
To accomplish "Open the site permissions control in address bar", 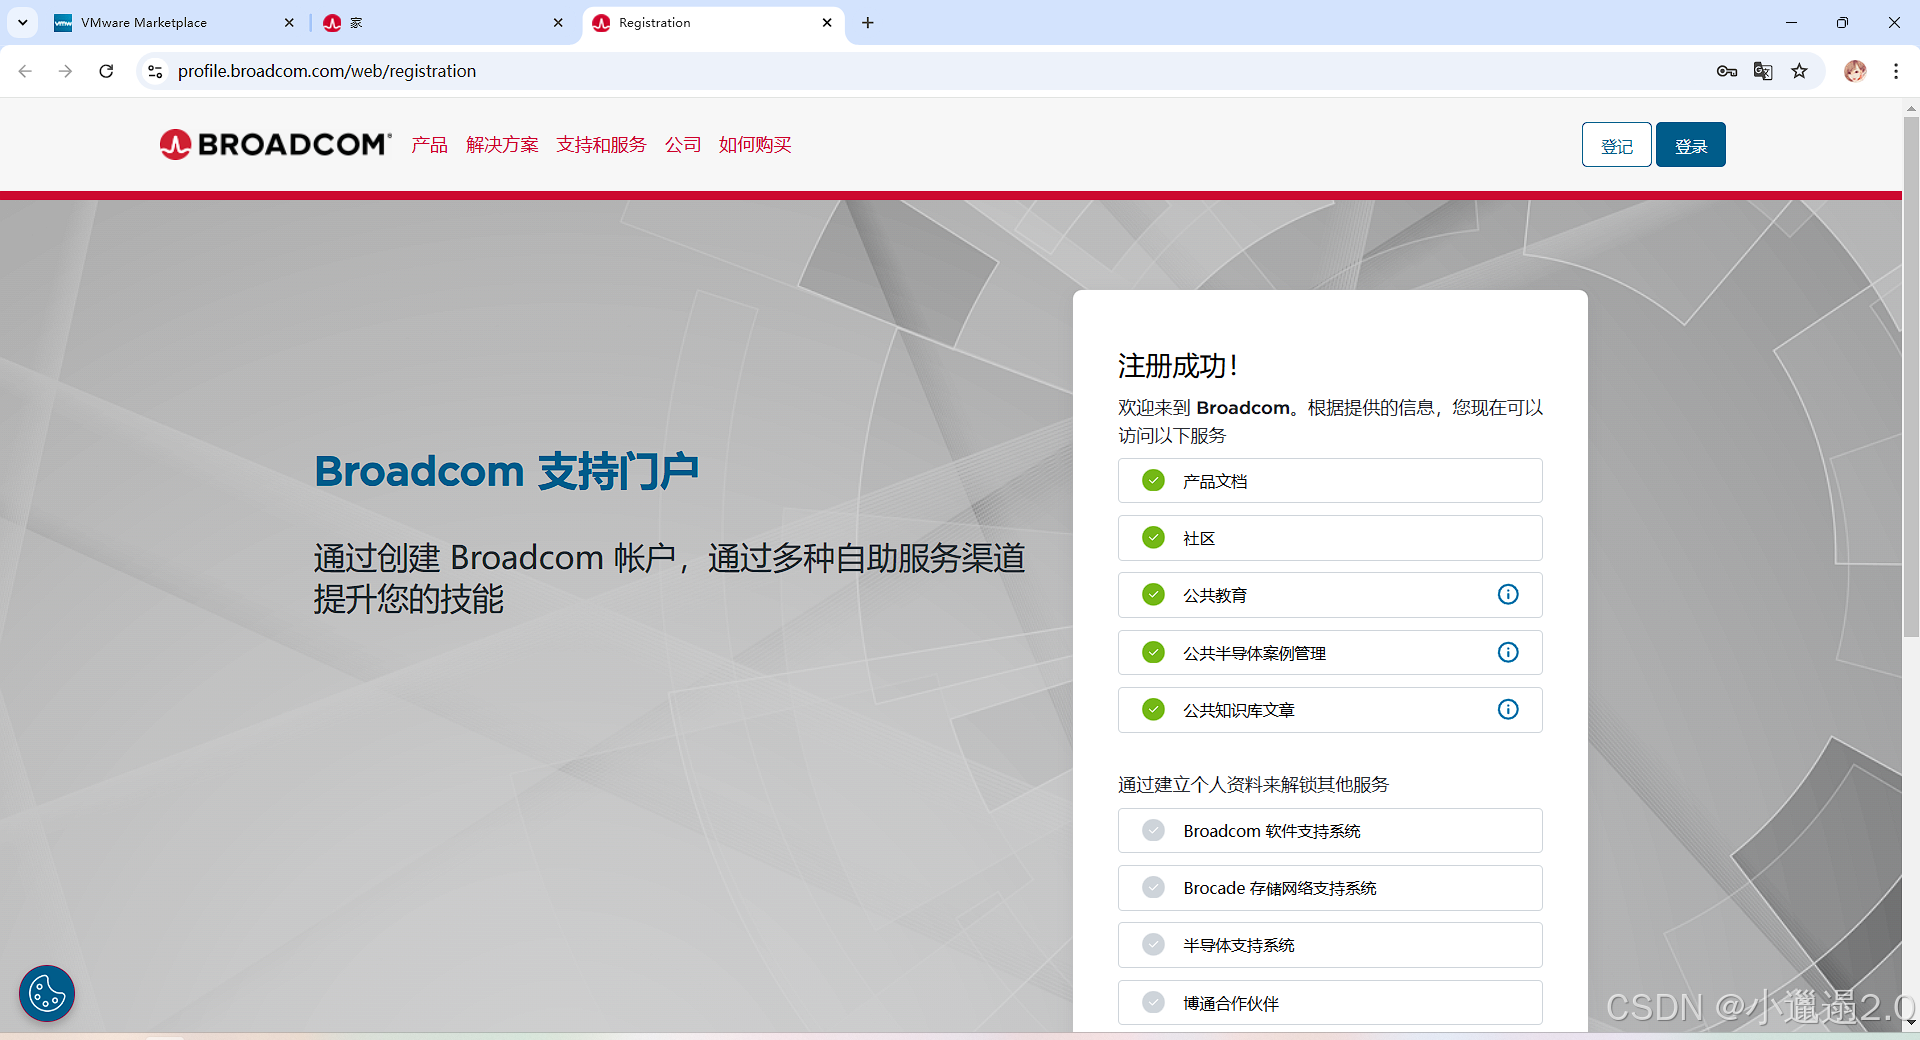I will point(154,71).
